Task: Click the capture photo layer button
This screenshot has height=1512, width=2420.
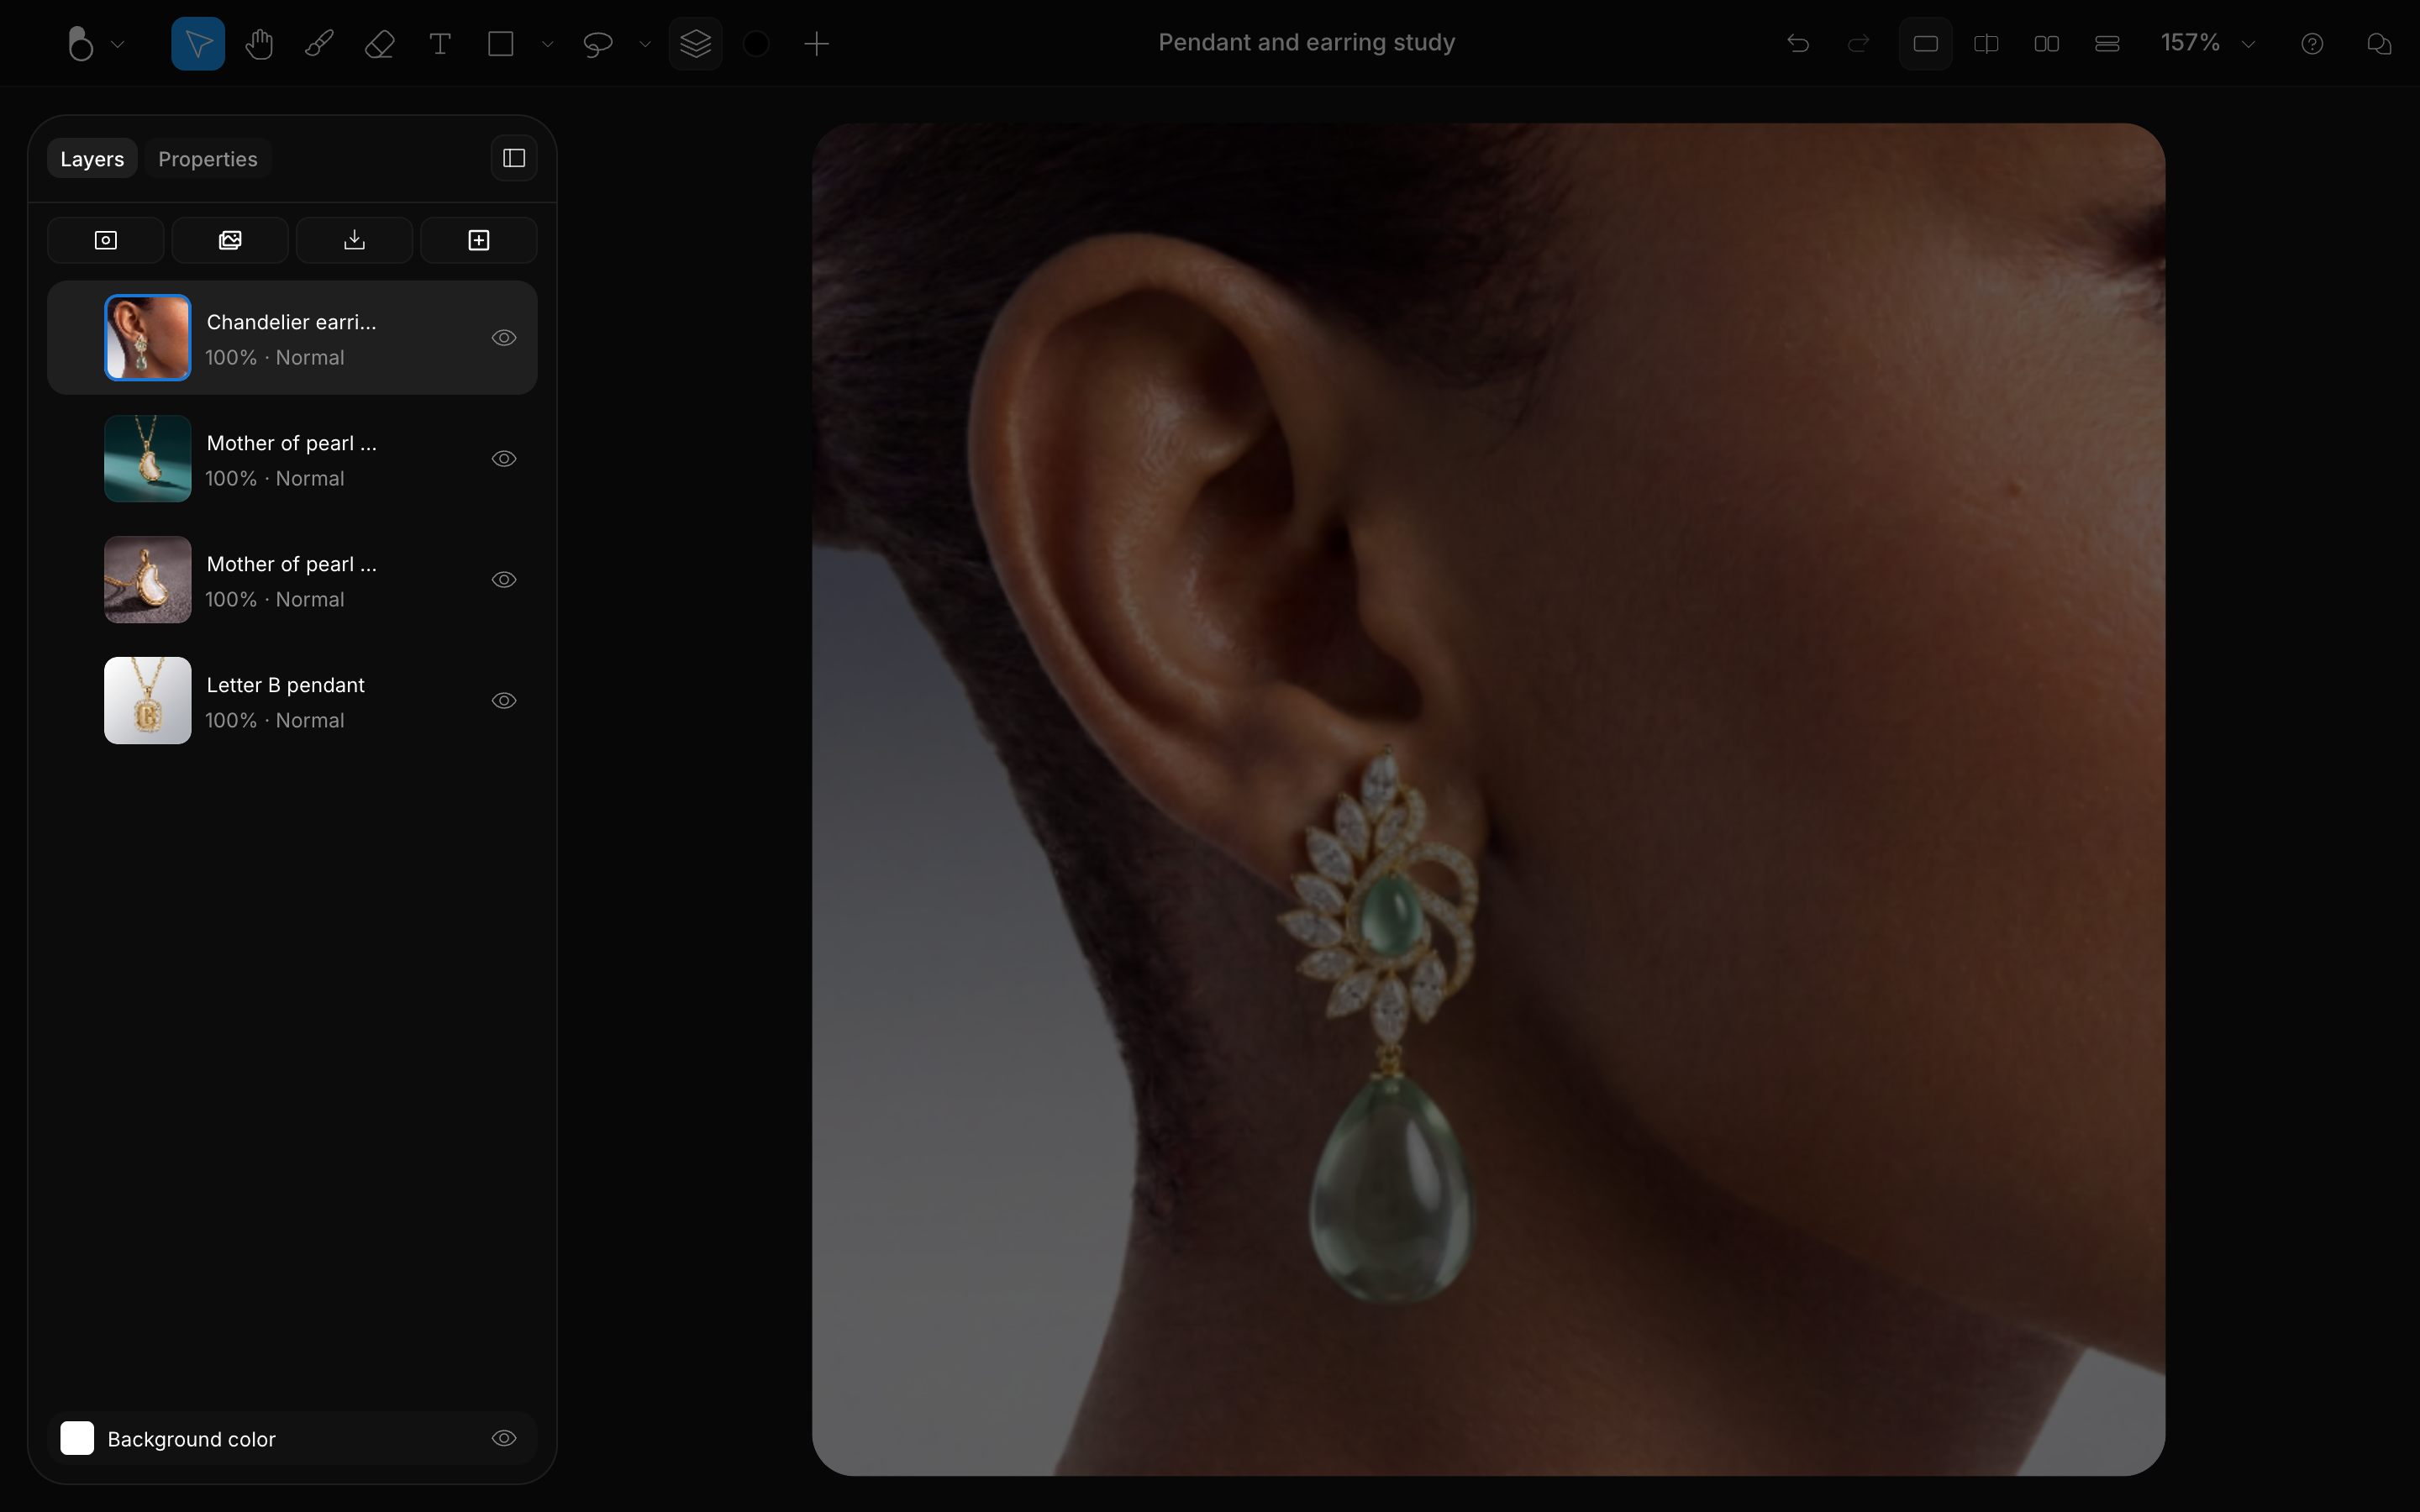Action: 106,240
